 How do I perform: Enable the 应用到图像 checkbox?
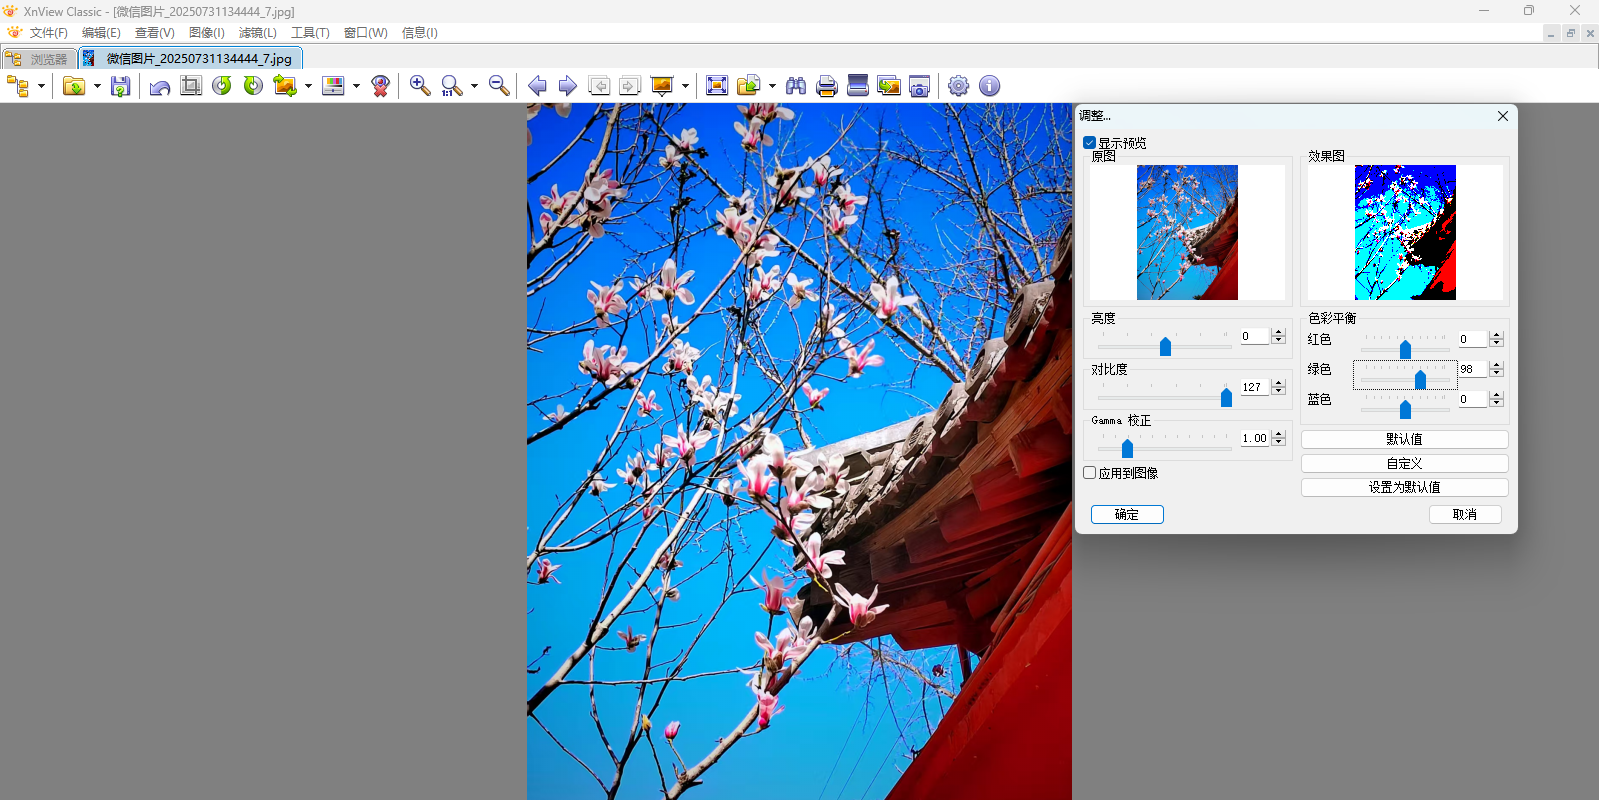tap(1090, 473)
